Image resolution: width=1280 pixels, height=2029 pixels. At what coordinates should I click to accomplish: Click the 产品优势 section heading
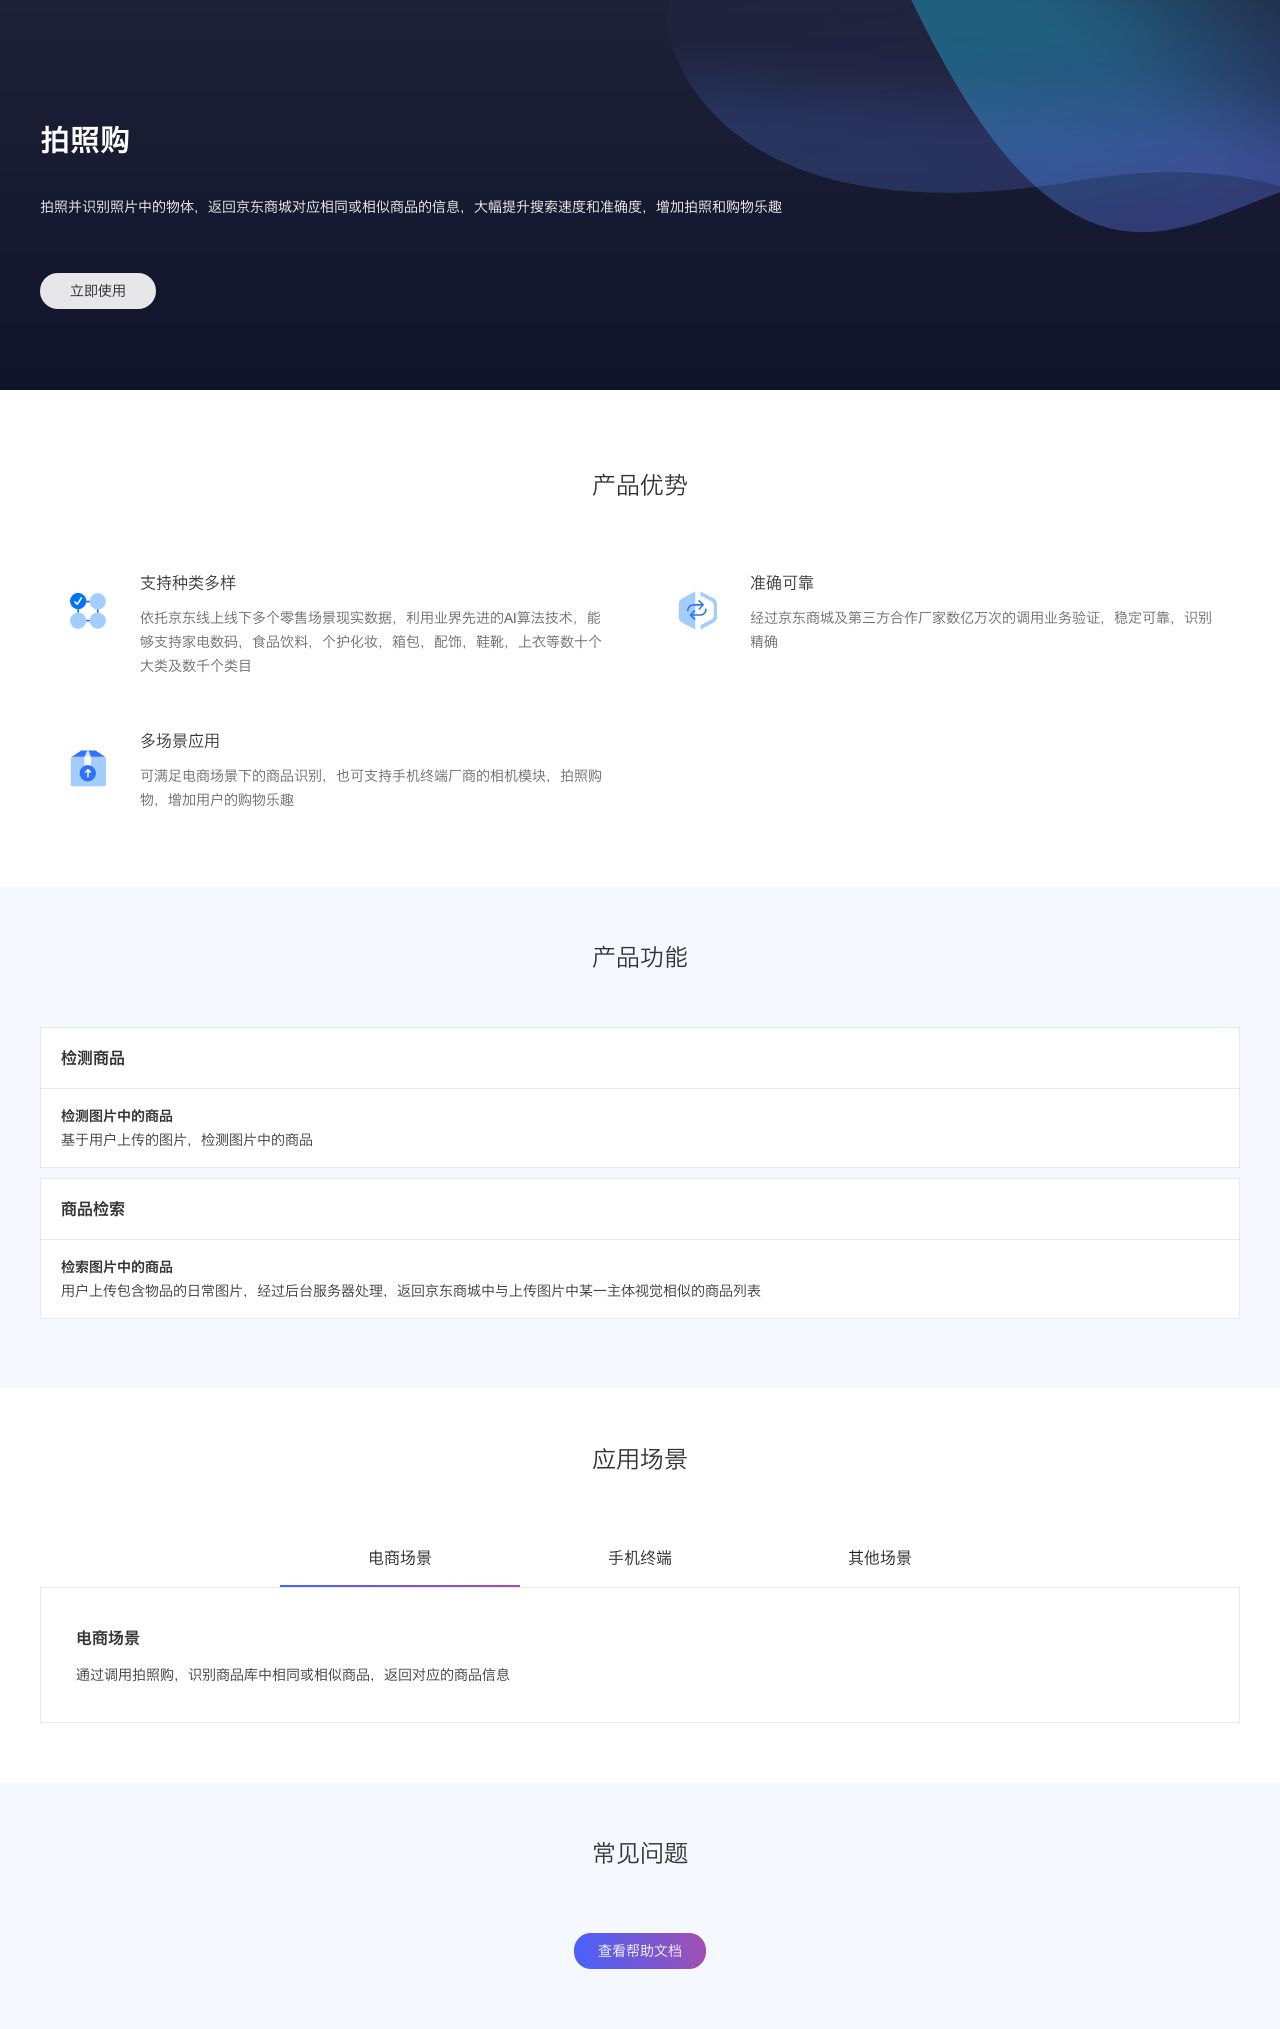640,485
